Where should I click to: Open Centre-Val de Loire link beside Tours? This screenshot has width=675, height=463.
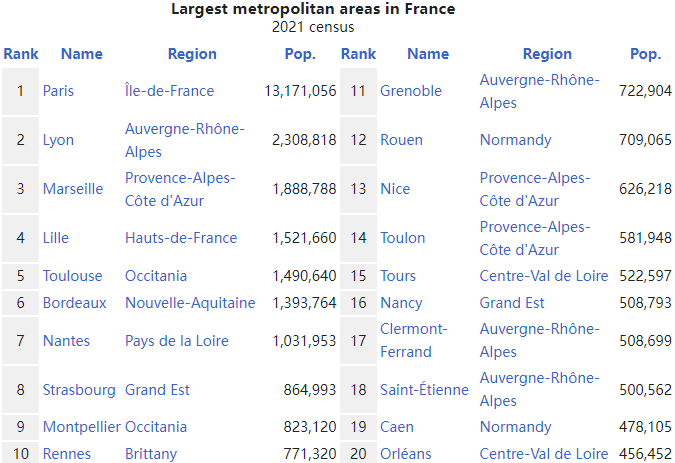tap(544, 276)
